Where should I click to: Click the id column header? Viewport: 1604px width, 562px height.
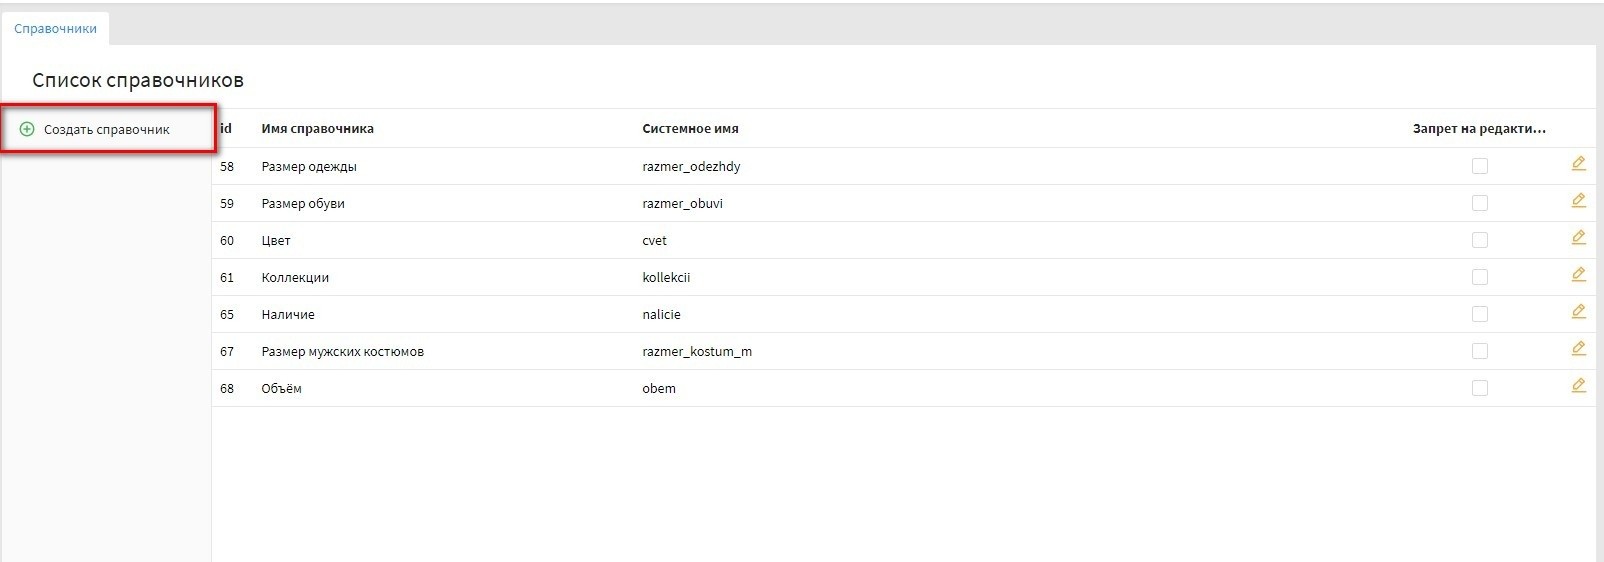click(226, 128)
